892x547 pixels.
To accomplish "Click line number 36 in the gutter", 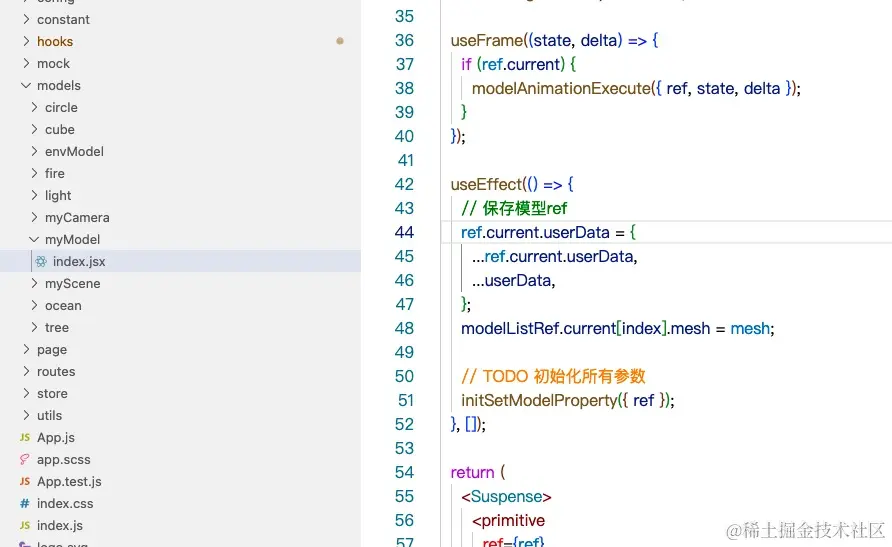I will tap(404, 40).
